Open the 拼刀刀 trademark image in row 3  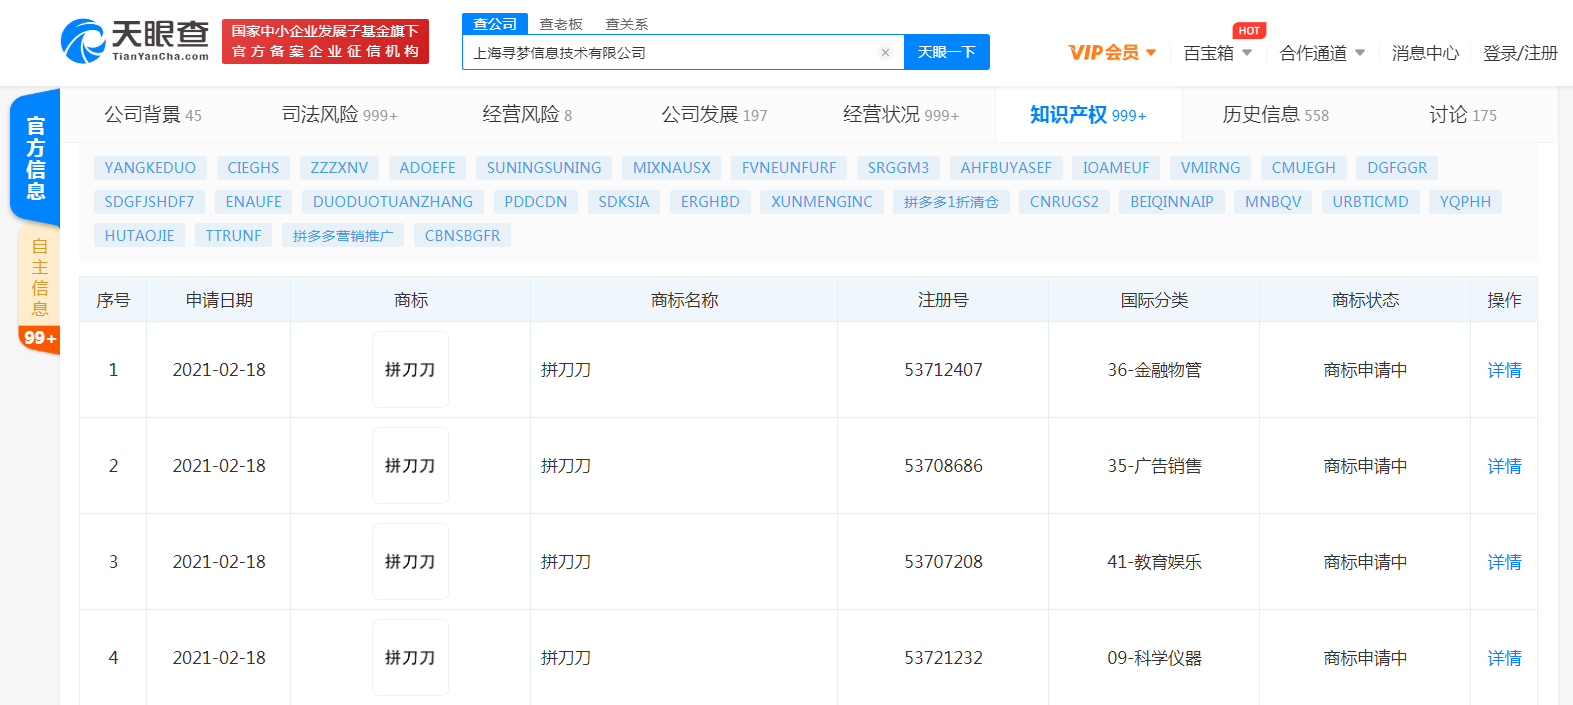[410, 562]
